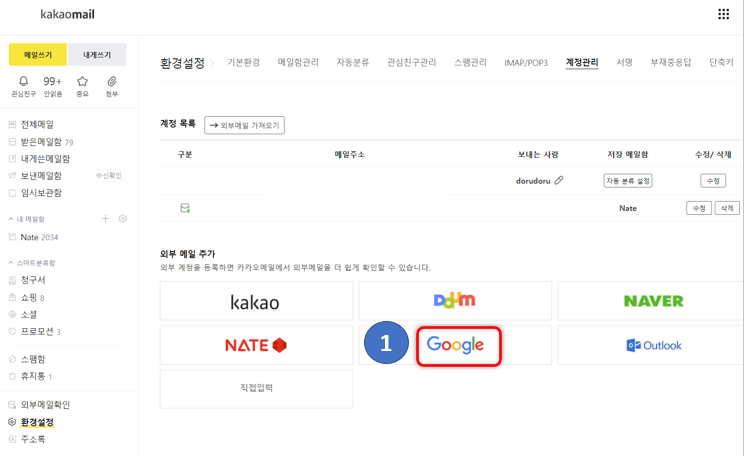Screen dimensions: 744x456
Task: Choose Daum external mail provider
Action: tap(455, 301)
